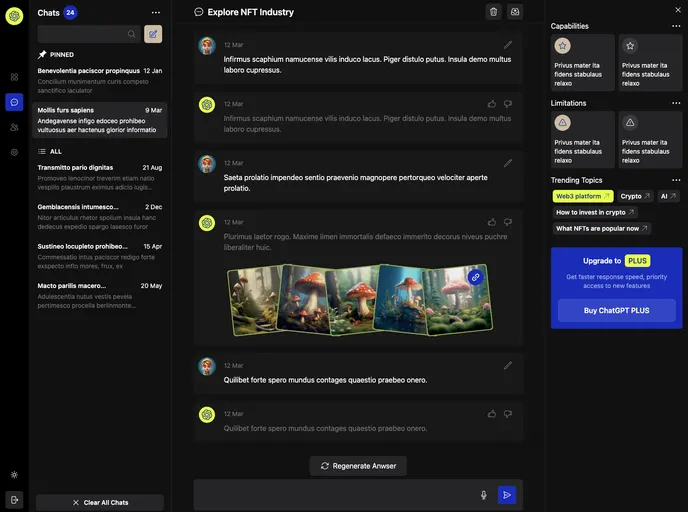Click the logout icon at the sidebar bottom
This screenshot has width=688, height=512.
pos(14,500)
